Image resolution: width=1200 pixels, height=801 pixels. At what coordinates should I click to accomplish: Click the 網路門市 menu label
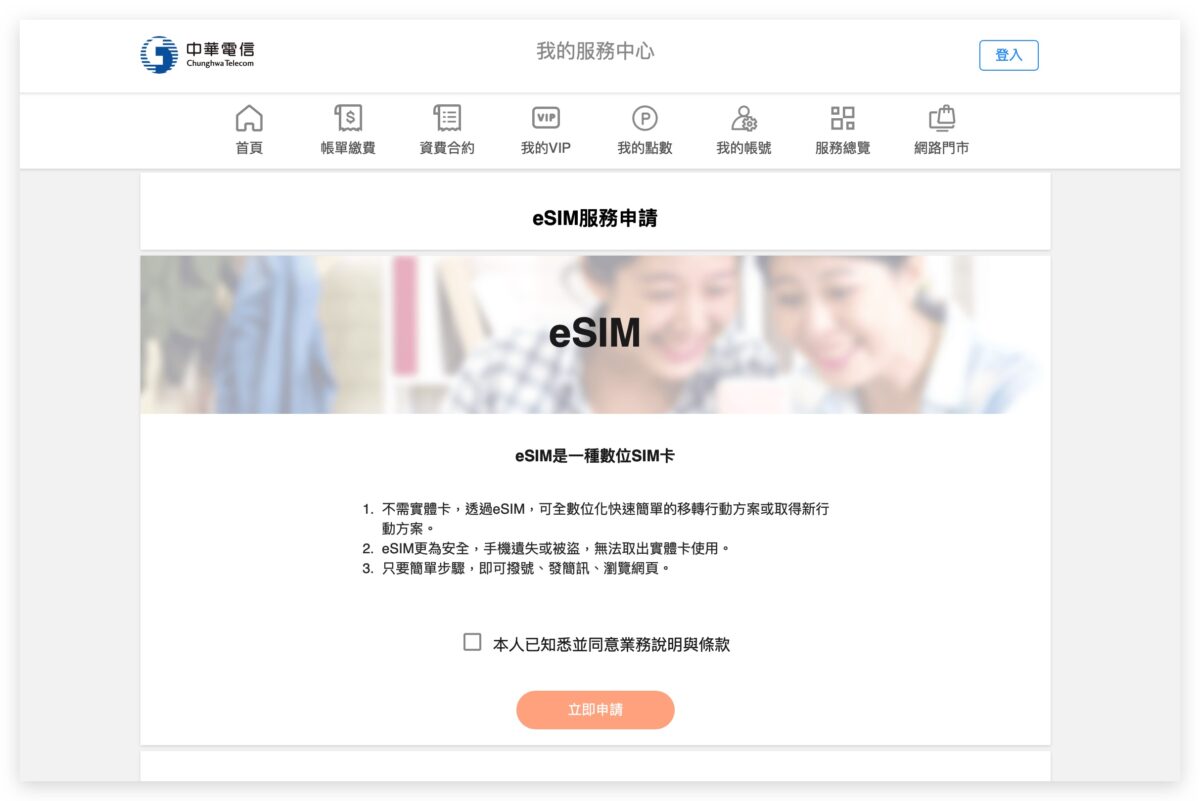click(x=942, y=148)
